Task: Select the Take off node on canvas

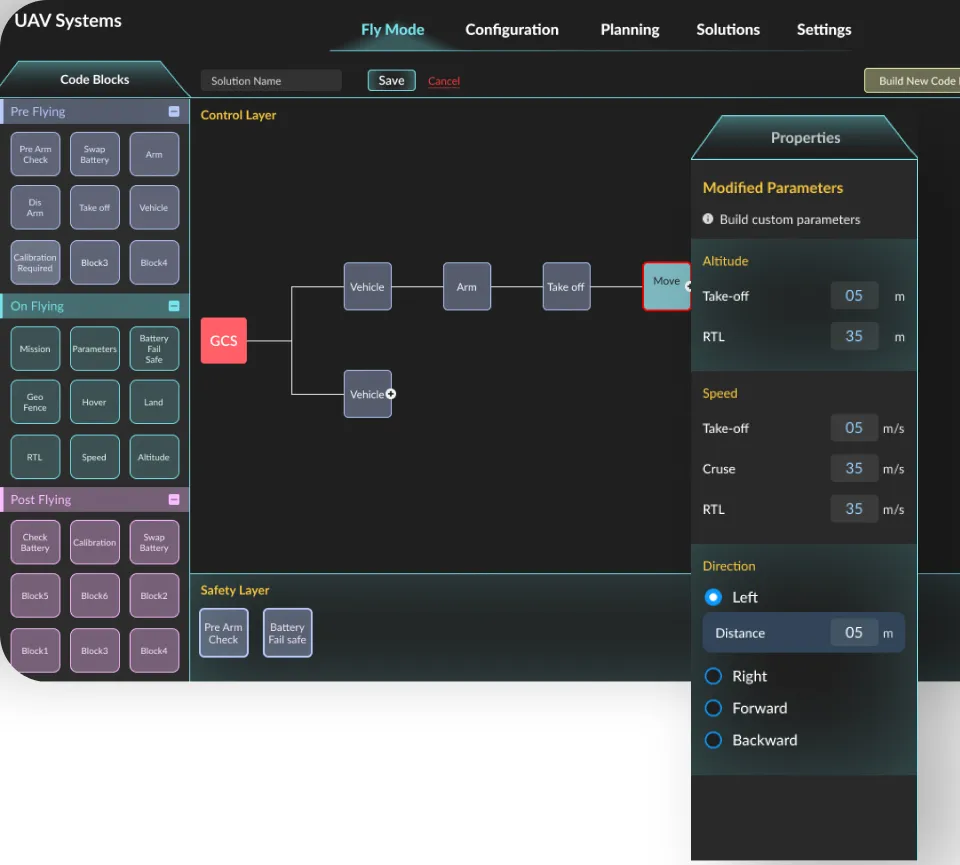Action: pos(566,286)
